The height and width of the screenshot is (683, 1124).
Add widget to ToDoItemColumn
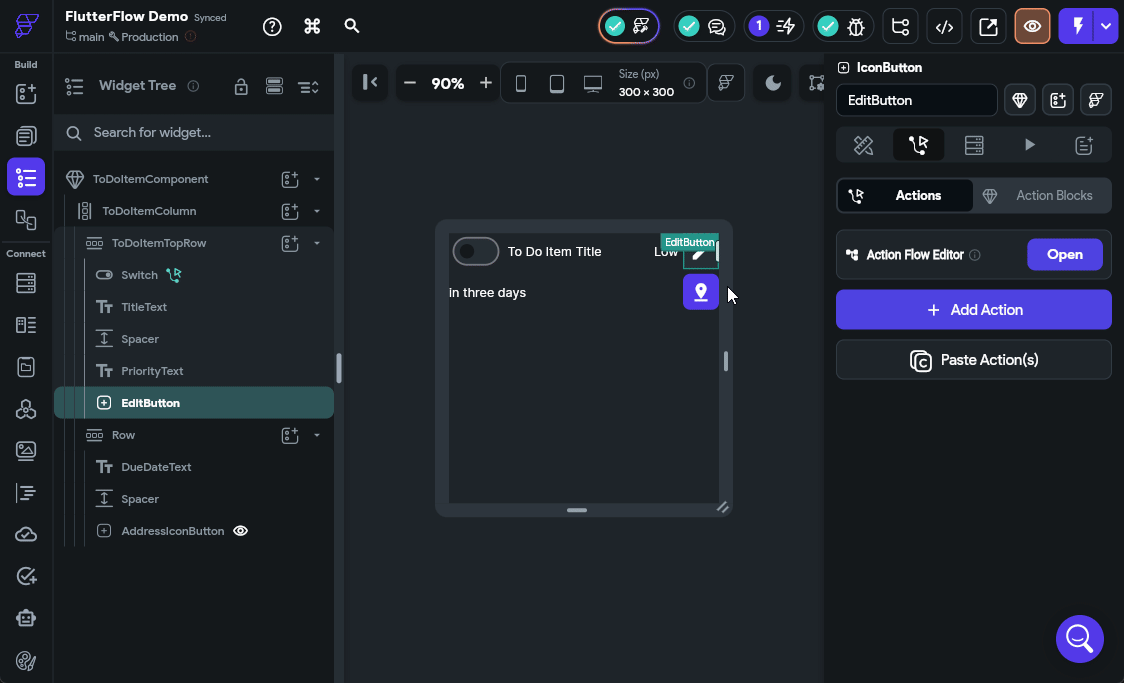(x=290, y=211)
